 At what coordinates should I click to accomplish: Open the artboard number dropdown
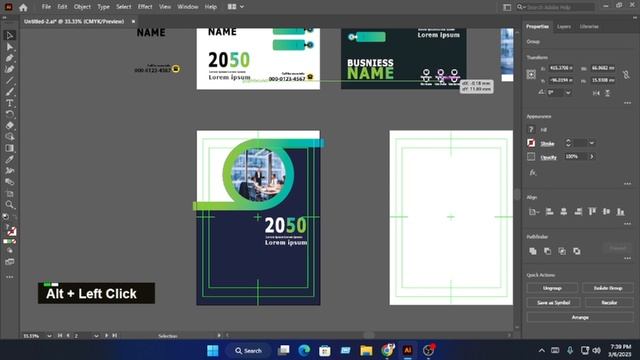[x=96, y=336]
